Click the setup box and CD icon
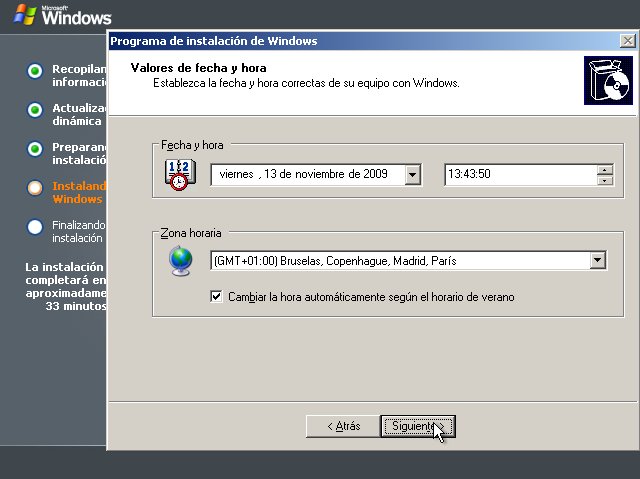640x479 pixels. [x=608, y=80]
